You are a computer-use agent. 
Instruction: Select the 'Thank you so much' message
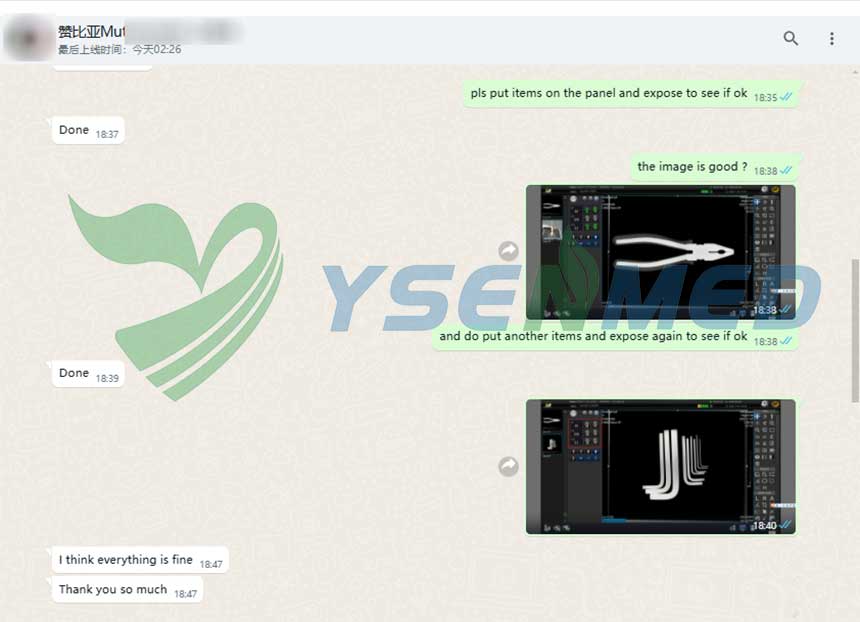[113, 590]
